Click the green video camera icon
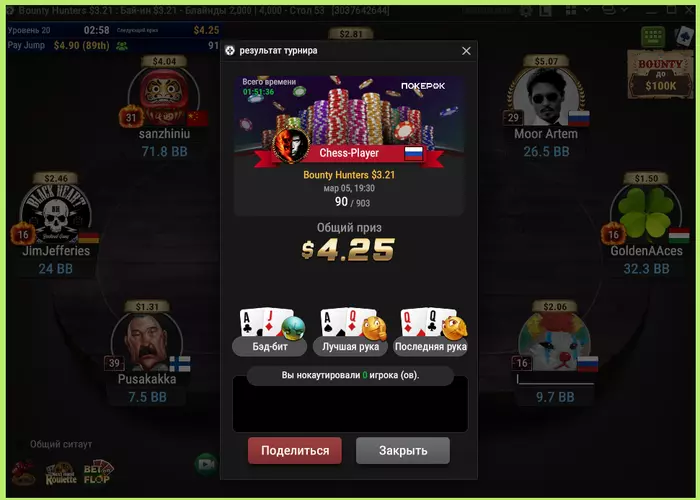The height and width of the screenshot is (500, 700). (206, 465)
